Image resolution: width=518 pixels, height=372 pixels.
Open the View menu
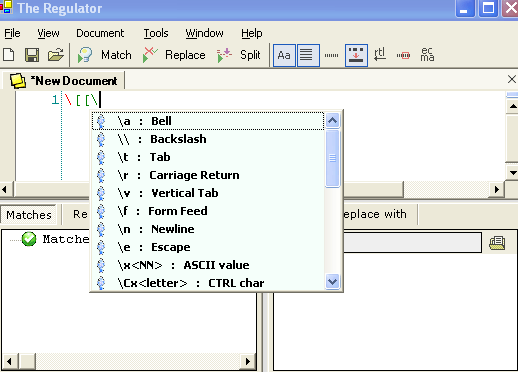click(48, 33)
